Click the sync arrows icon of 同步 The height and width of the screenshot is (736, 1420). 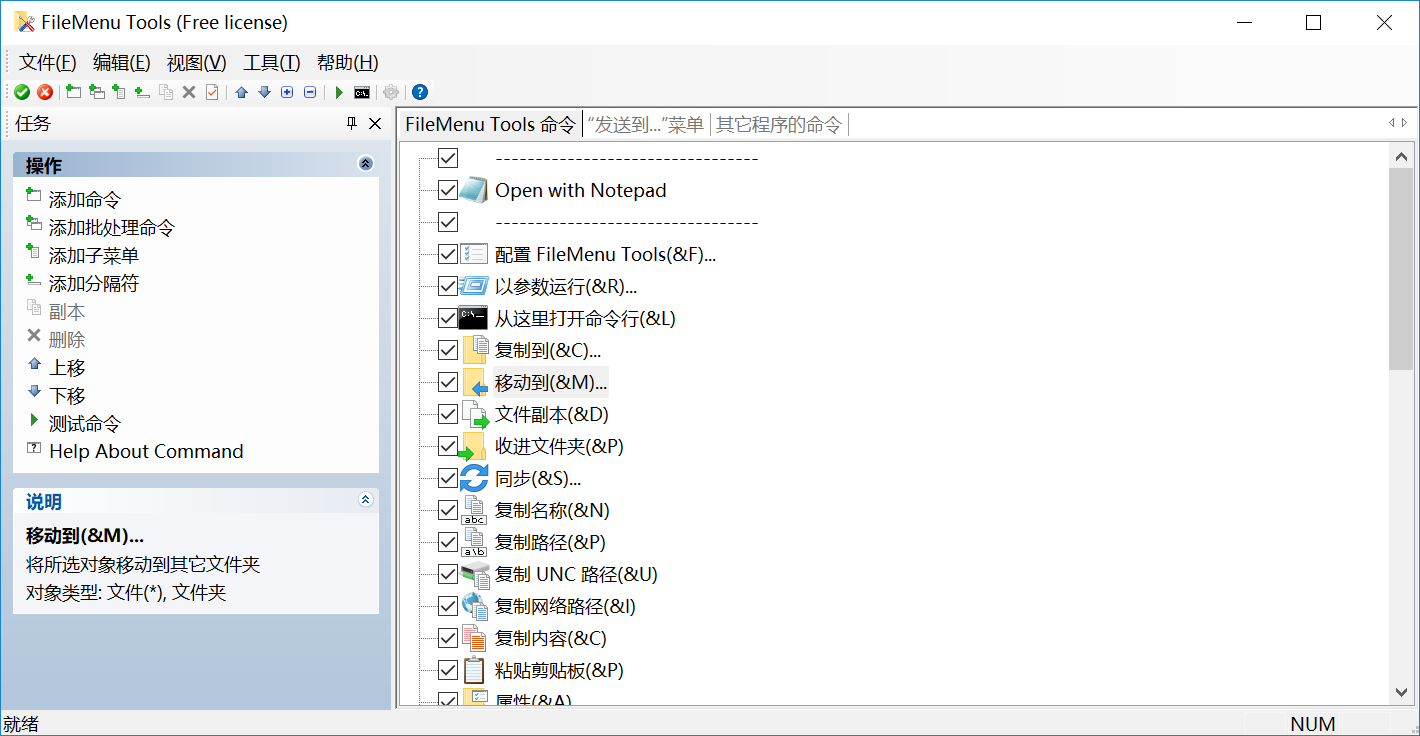click(x=474, y=478)
